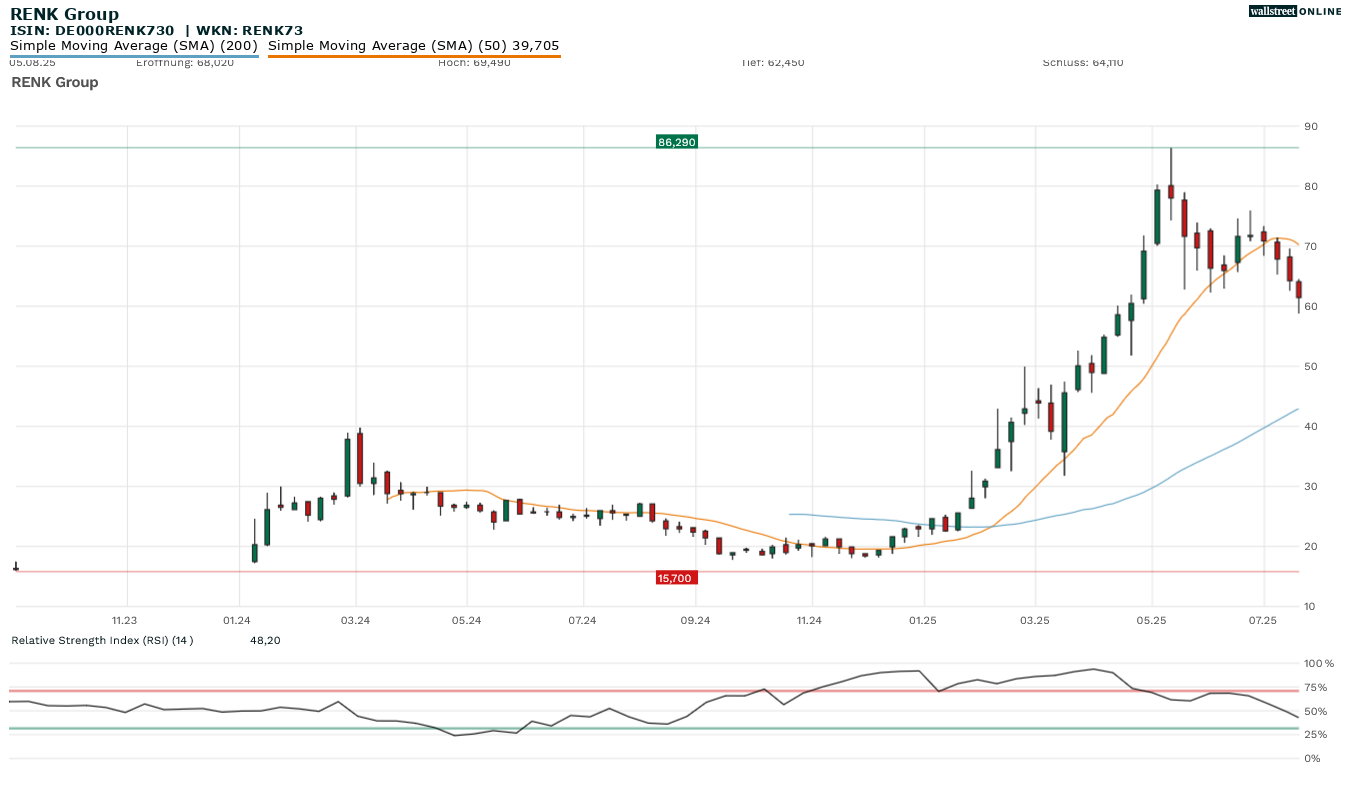Click the green 86,290 high price label
This screenshot has width=1349, height=786.
pos(676,142)
